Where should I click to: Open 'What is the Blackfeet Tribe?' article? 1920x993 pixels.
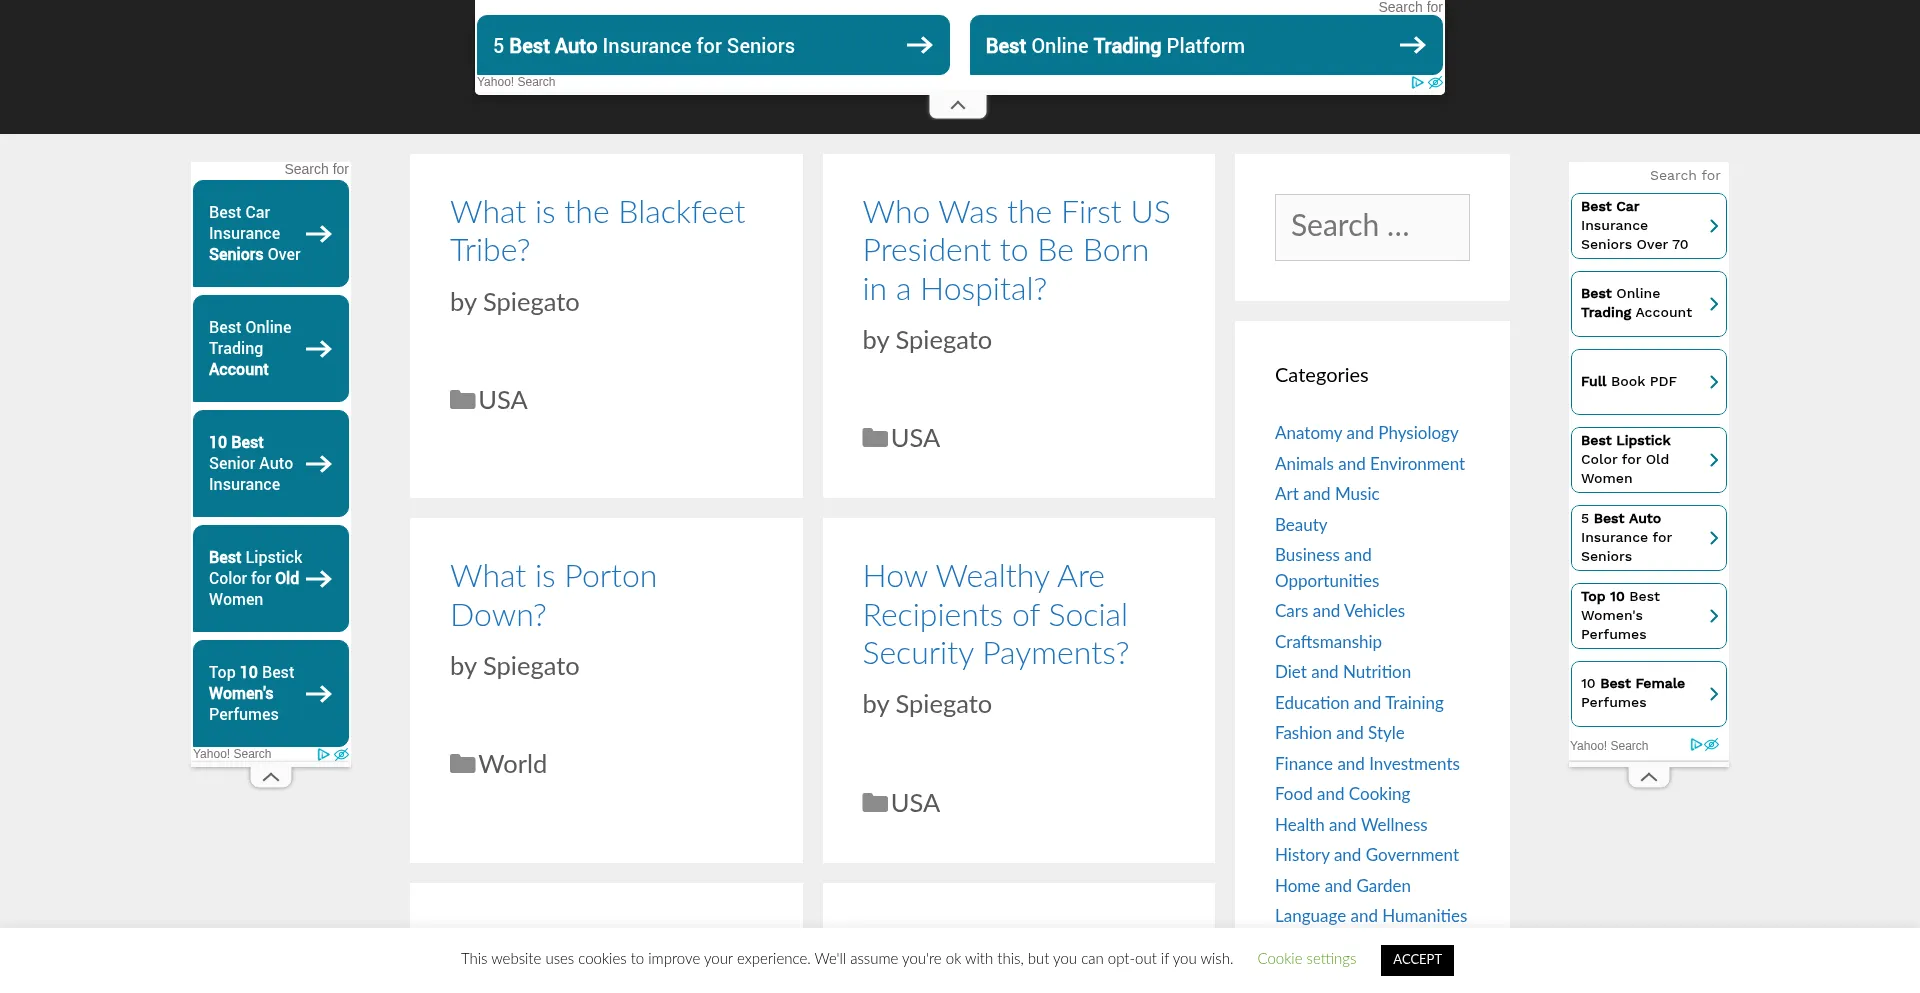click(x=597, y=231)
